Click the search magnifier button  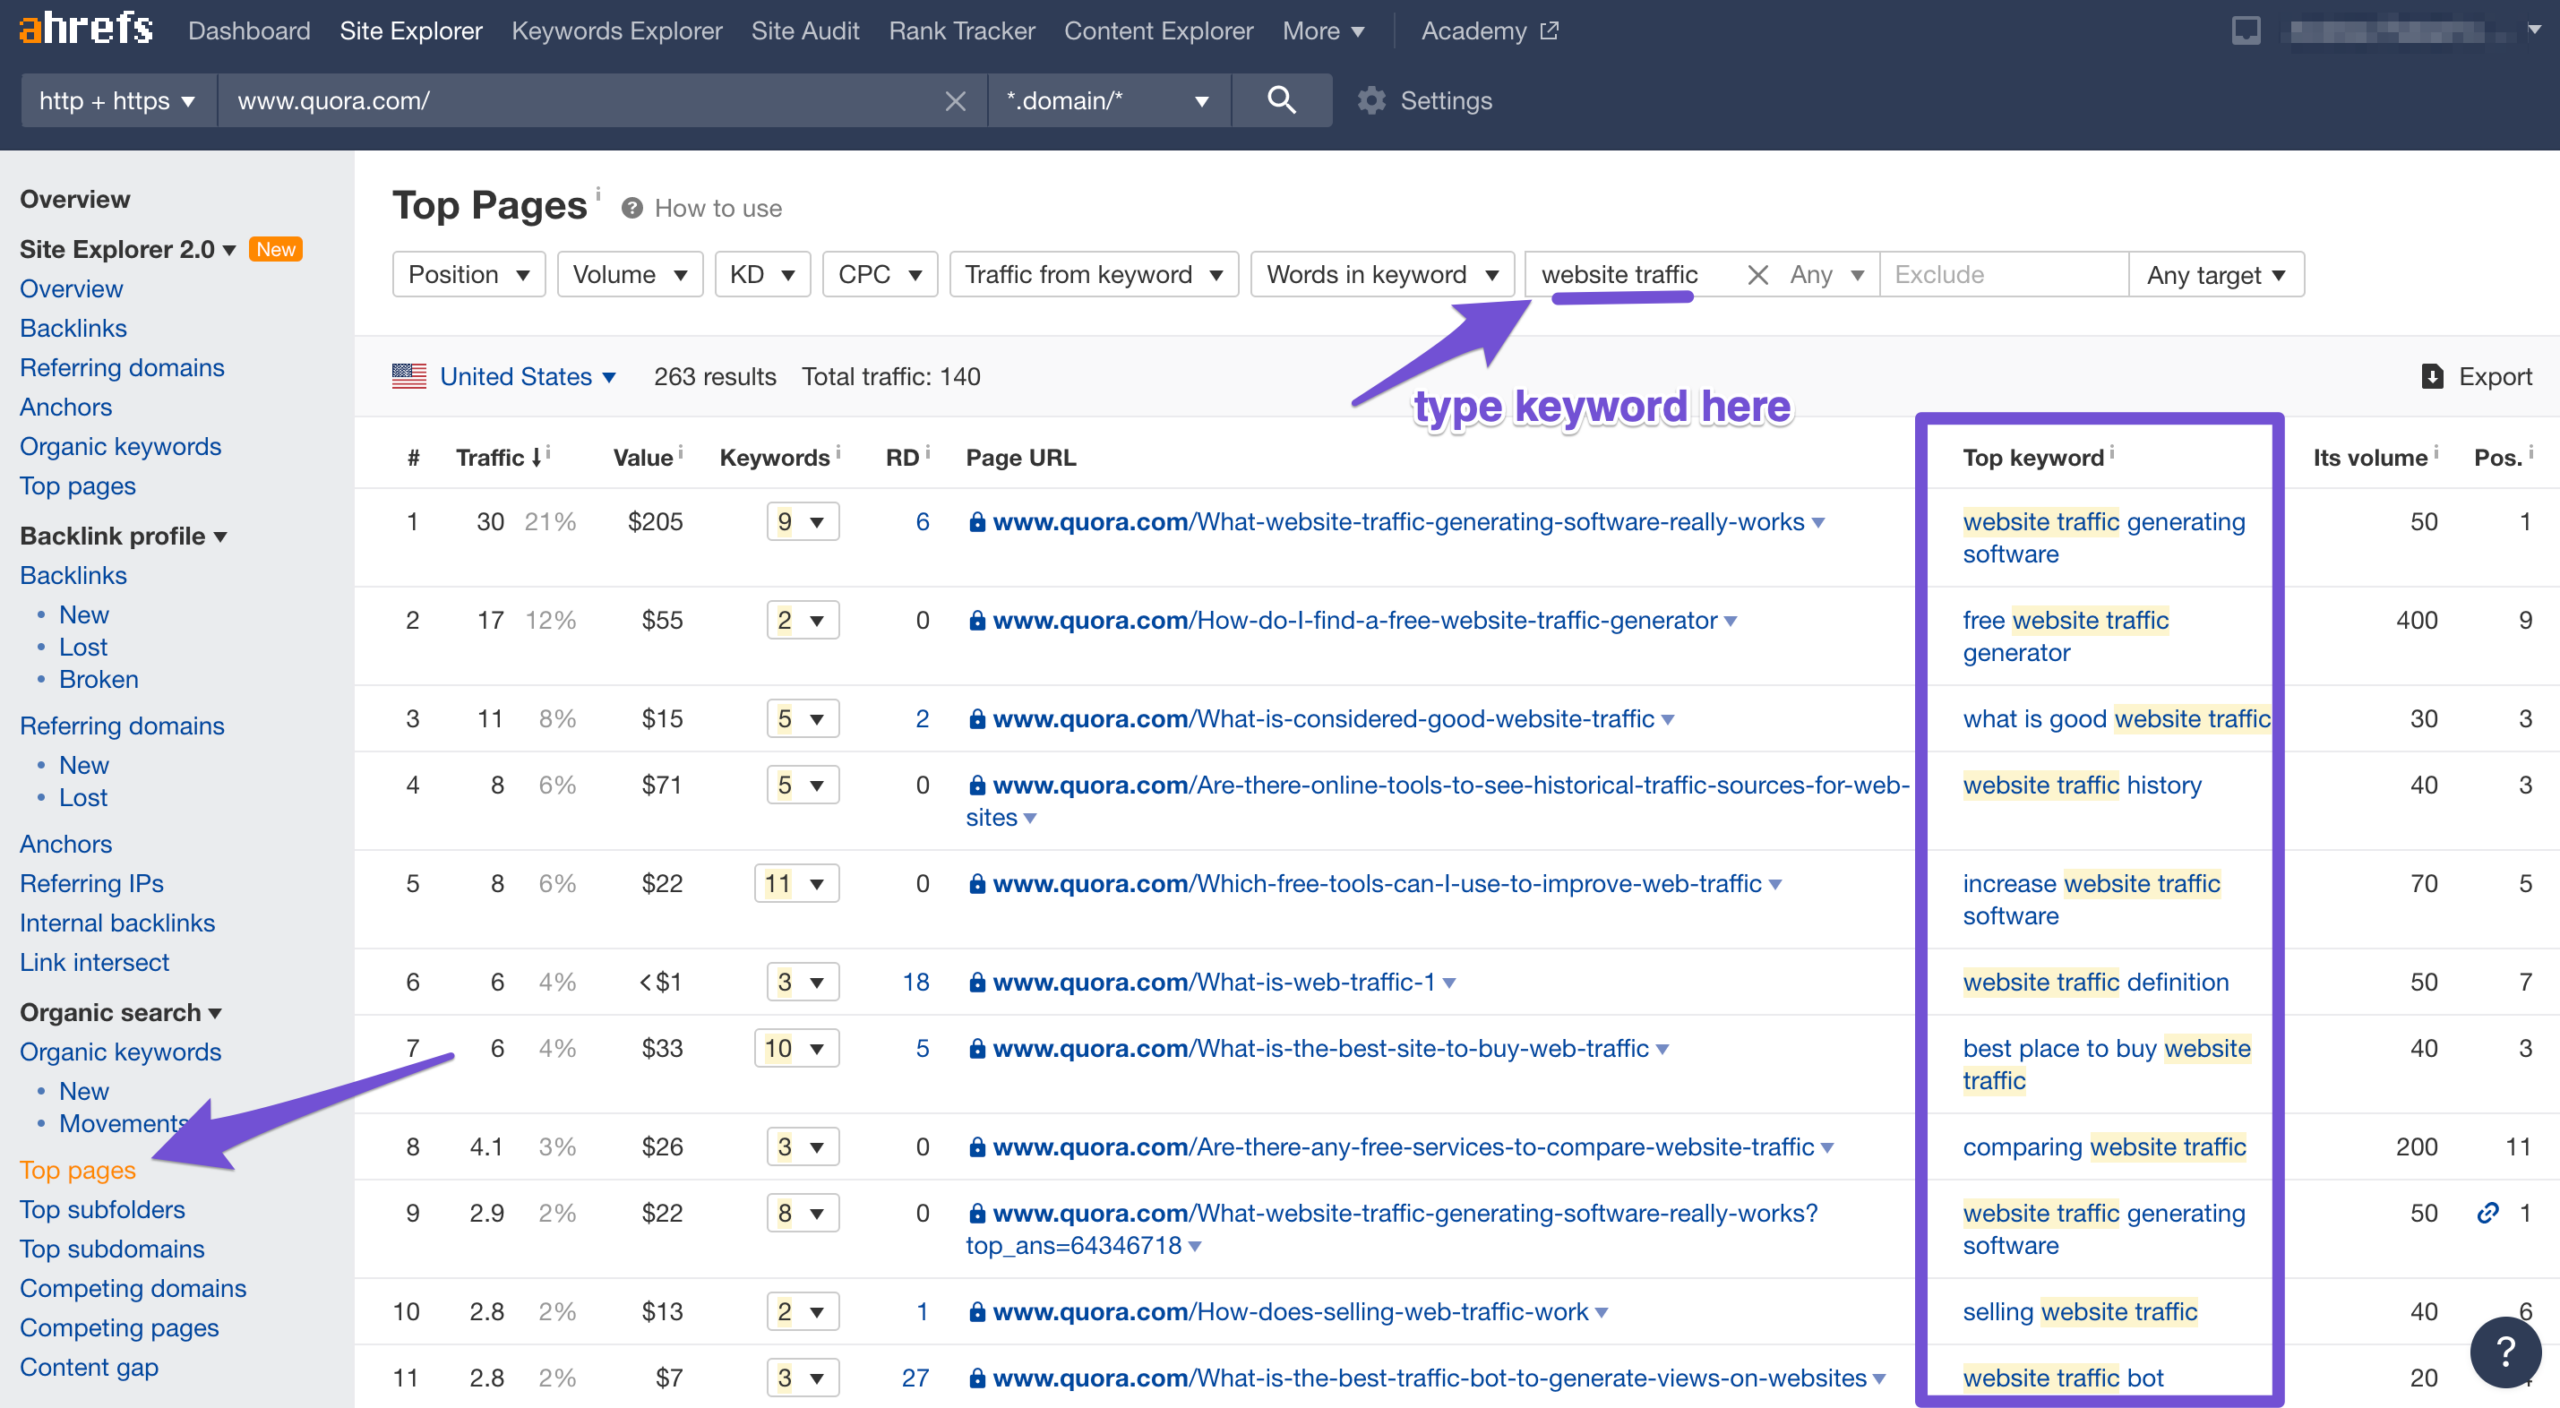point(1281,100)
